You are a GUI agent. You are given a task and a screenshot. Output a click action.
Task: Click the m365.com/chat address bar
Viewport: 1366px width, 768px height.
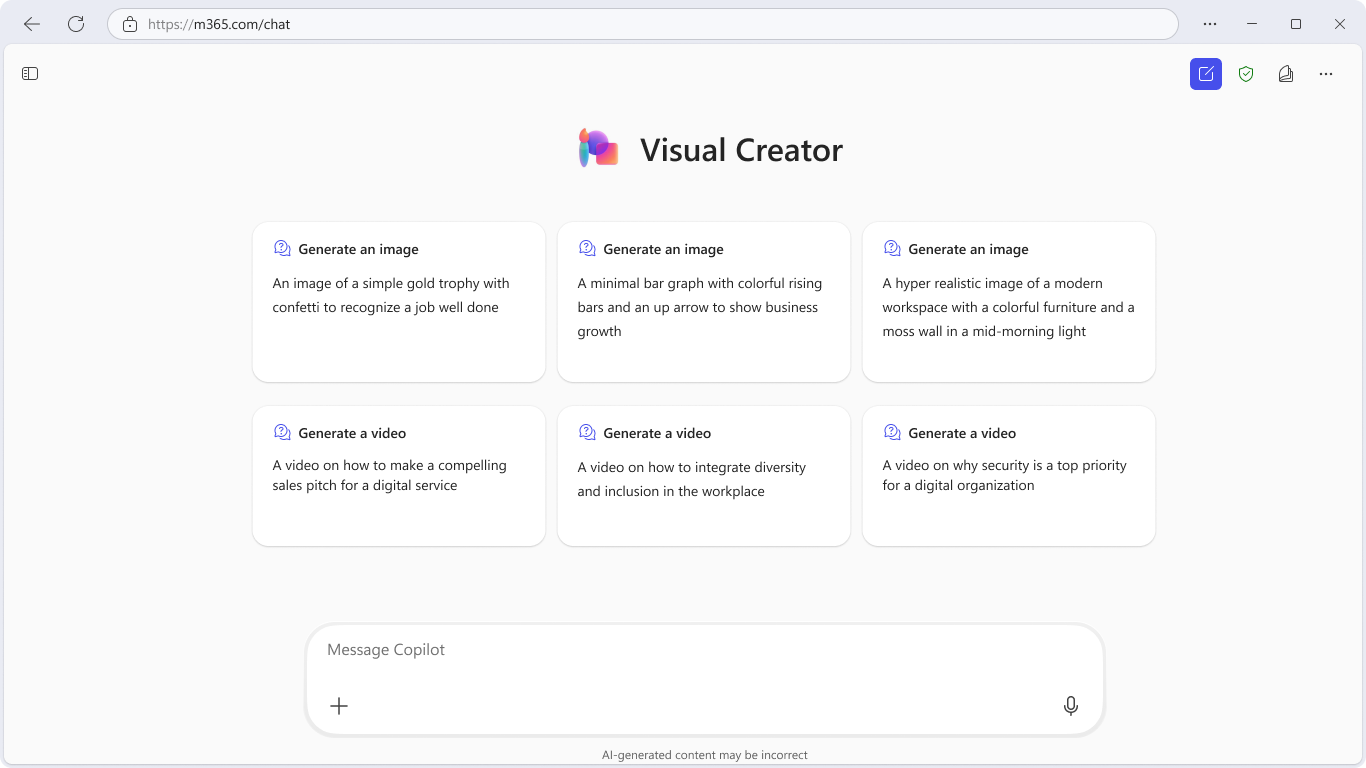(640, 24)
